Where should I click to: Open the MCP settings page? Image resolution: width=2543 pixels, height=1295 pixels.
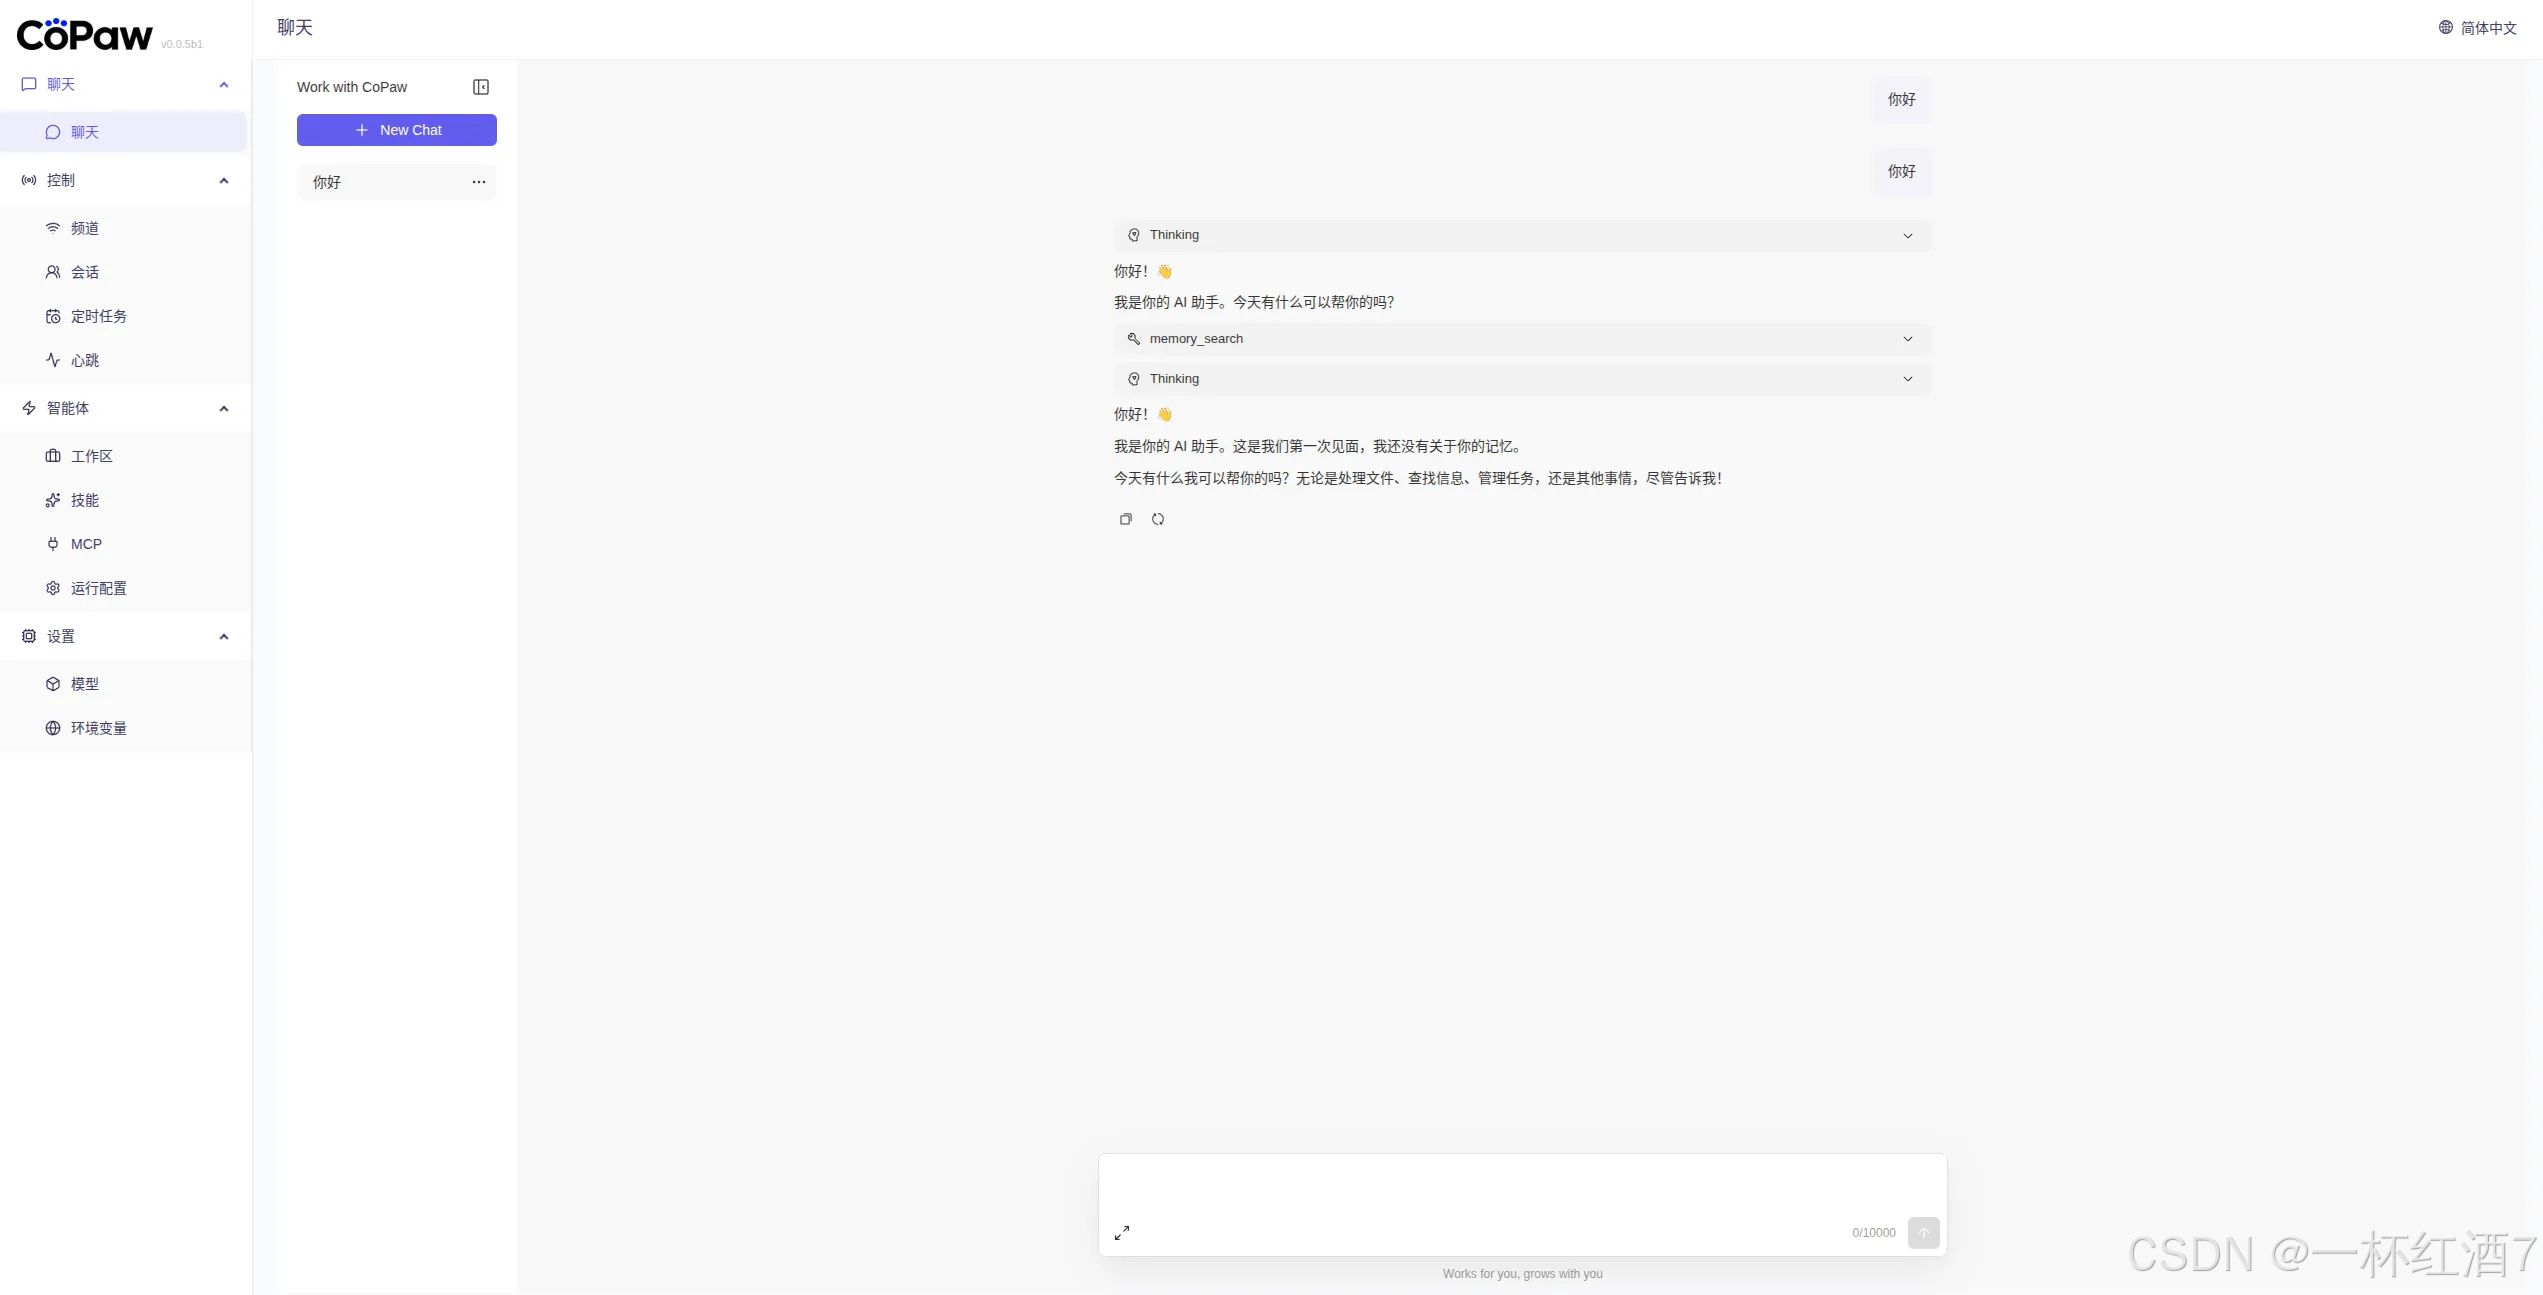click(86, 544)
